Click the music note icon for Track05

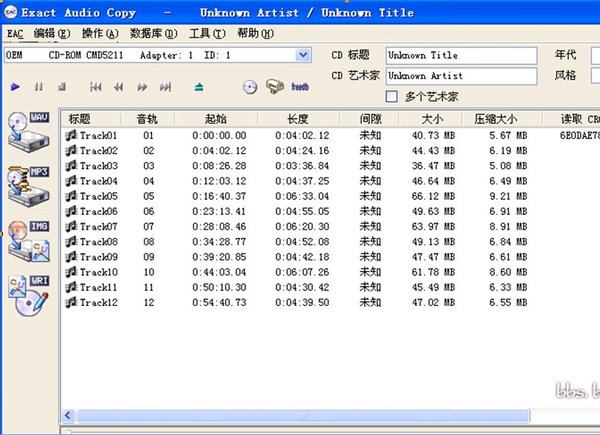point(71,196)
